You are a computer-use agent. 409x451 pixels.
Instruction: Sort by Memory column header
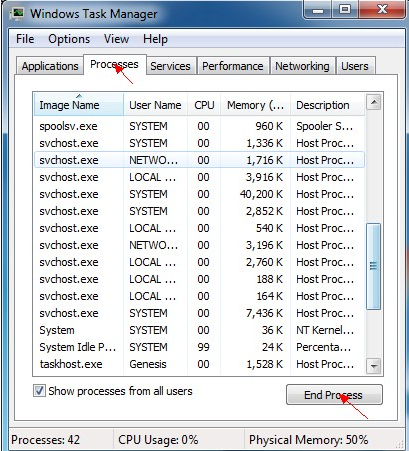[255, 105]
